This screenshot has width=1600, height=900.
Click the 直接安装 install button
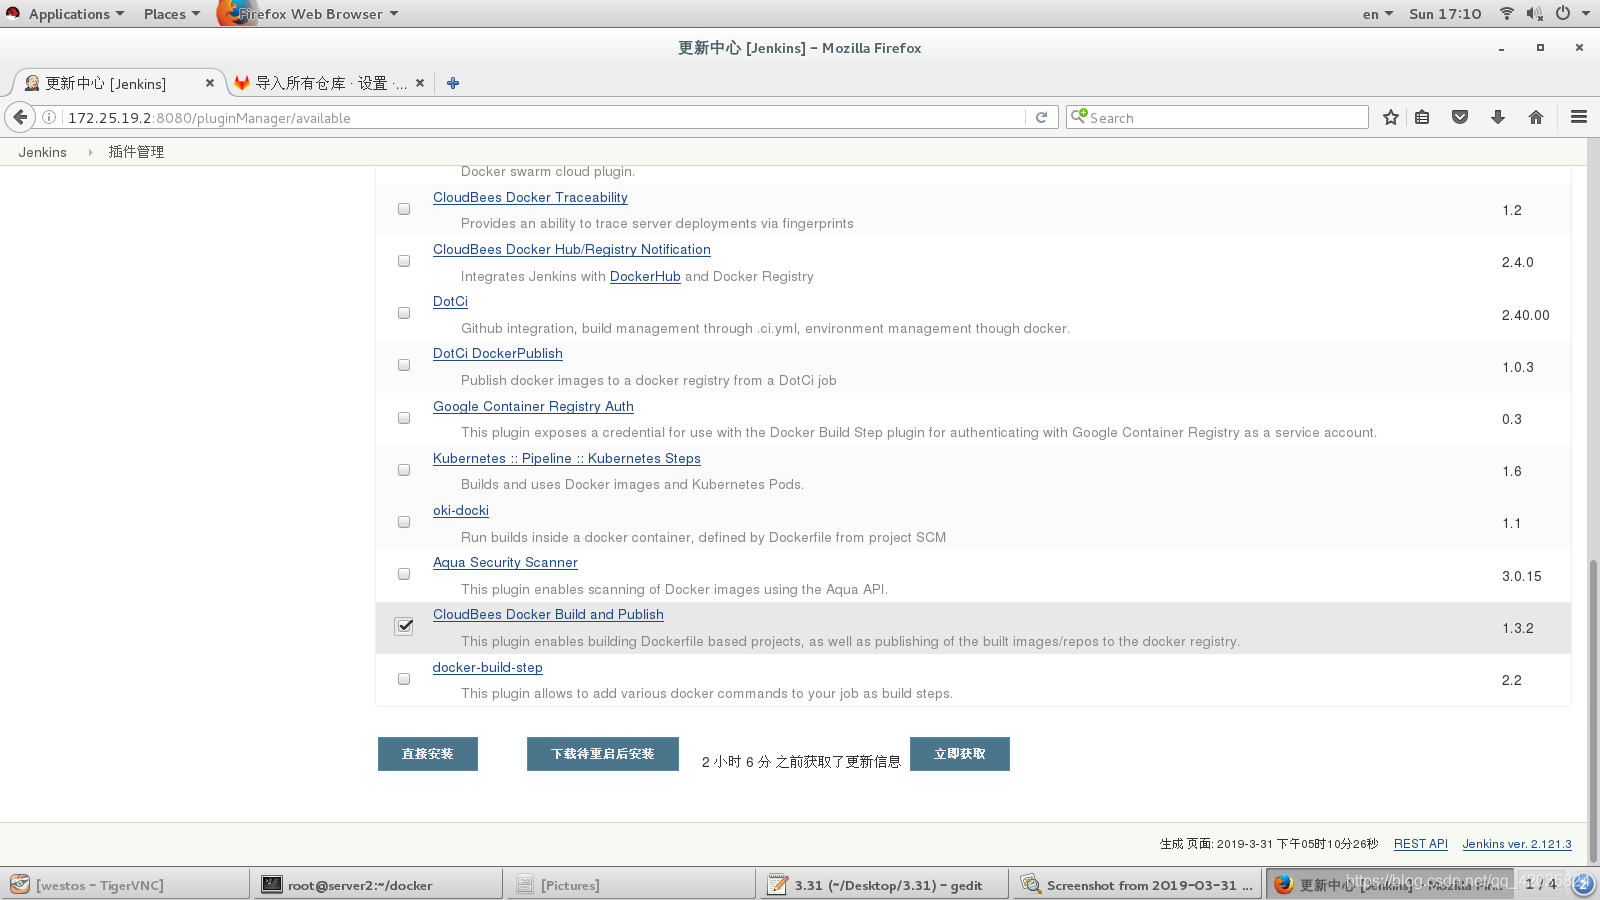pos(428,754)
